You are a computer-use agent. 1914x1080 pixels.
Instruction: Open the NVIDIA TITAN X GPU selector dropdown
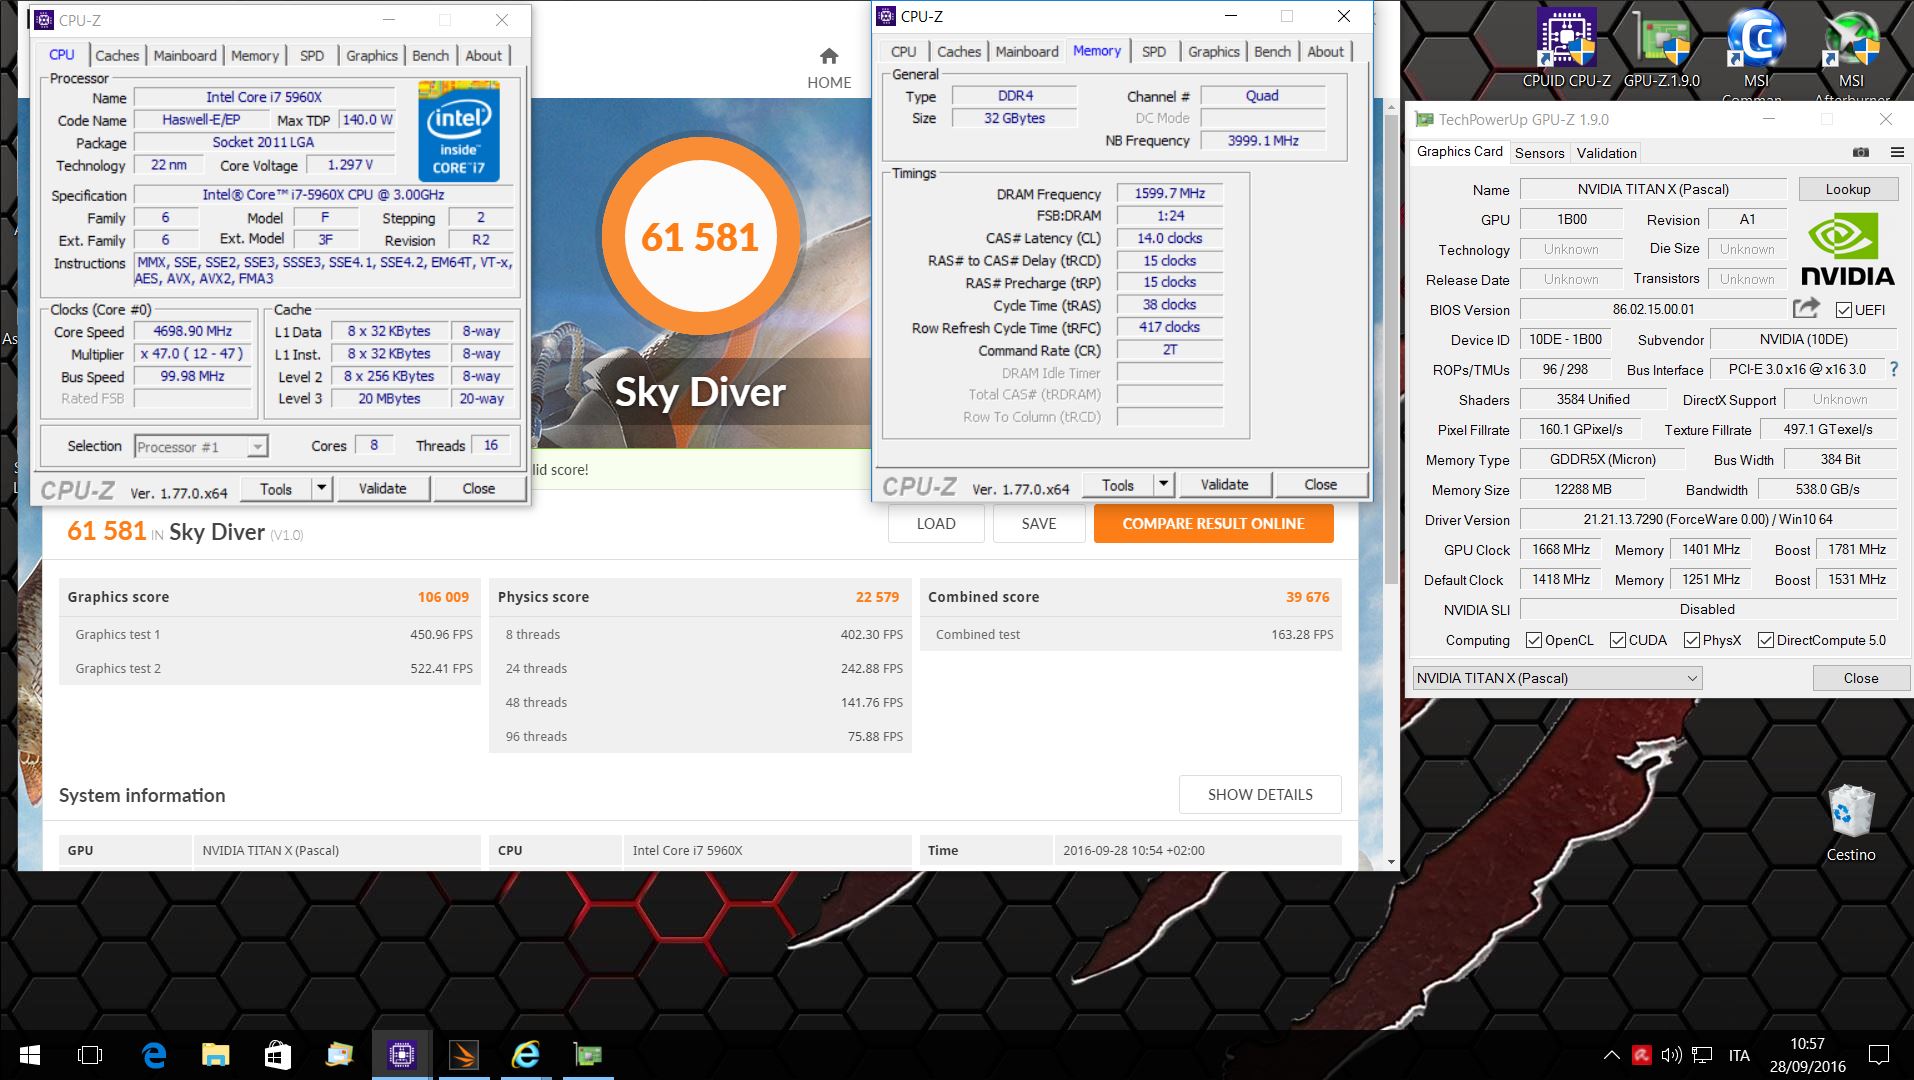pyautogui.click(x=1557, y=678)
